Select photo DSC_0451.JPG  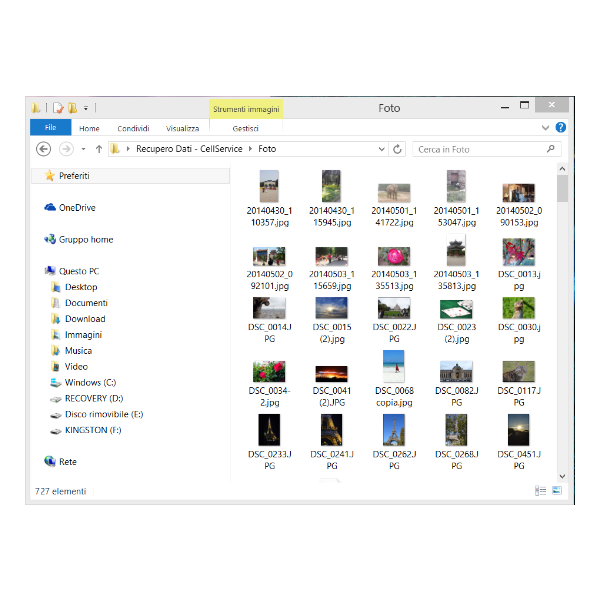click(519, 442)
